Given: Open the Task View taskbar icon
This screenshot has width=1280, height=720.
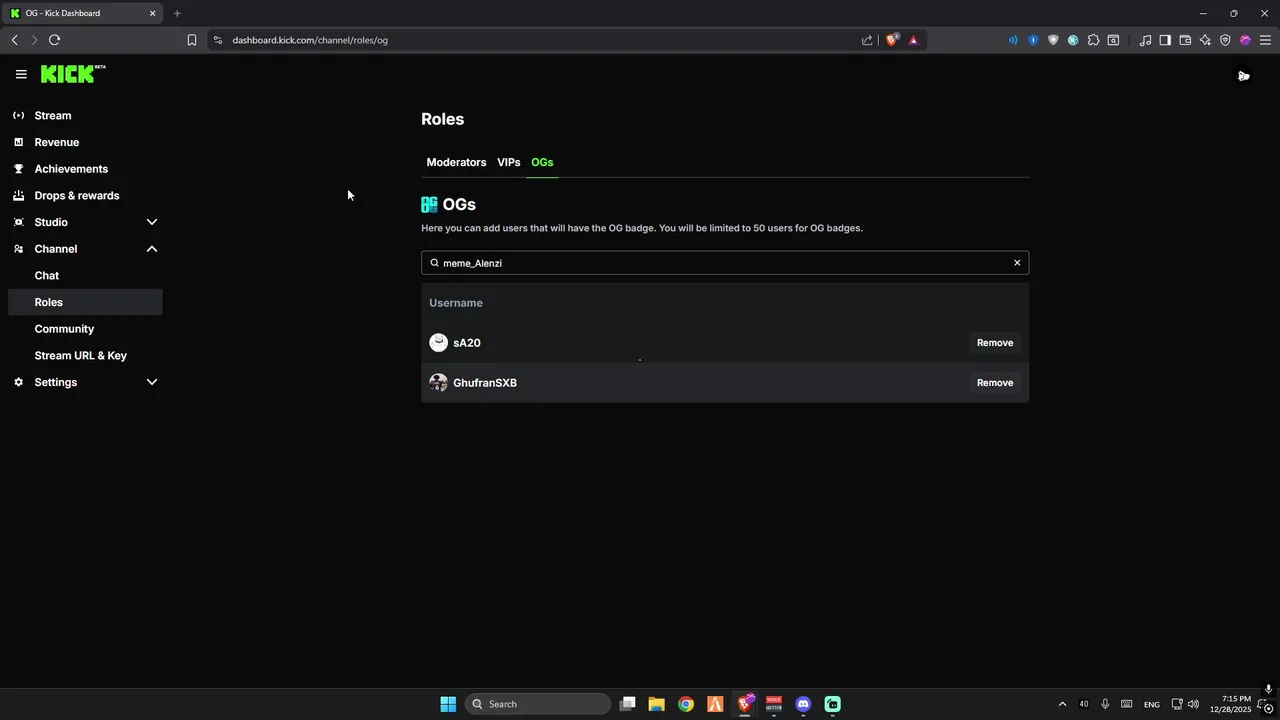Looking at the screenshot, I should 627,704.
